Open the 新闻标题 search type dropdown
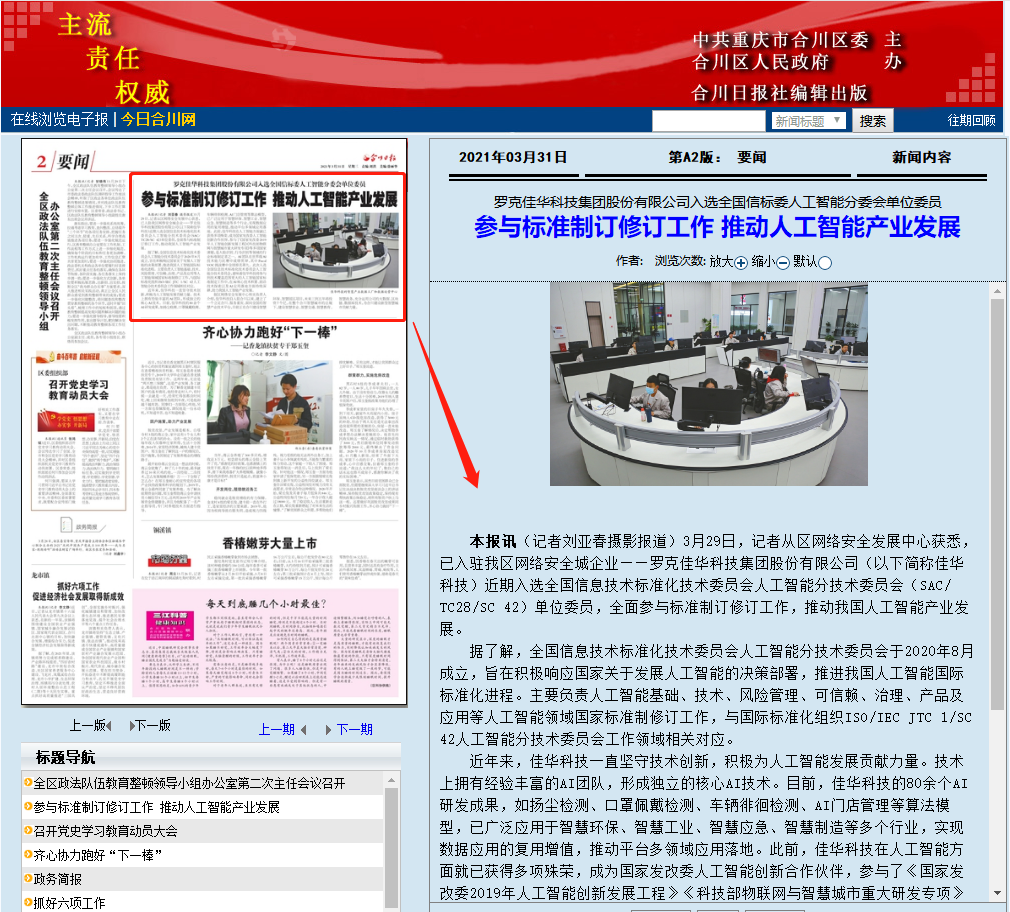1010x912 pixels. (x=808, y=120)
